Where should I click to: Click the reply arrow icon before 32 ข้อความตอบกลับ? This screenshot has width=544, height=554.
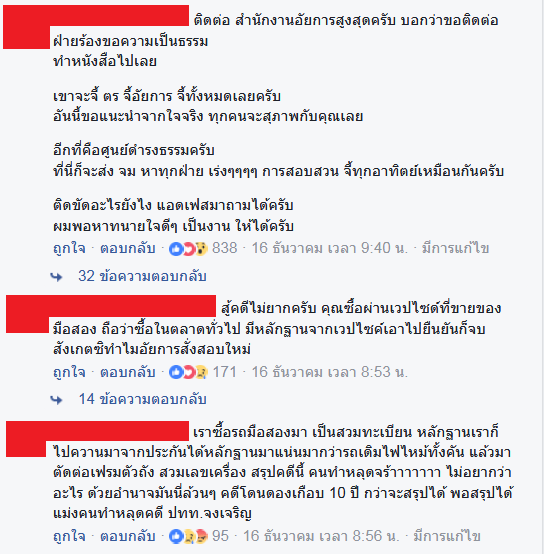click(x=57, y=277)
